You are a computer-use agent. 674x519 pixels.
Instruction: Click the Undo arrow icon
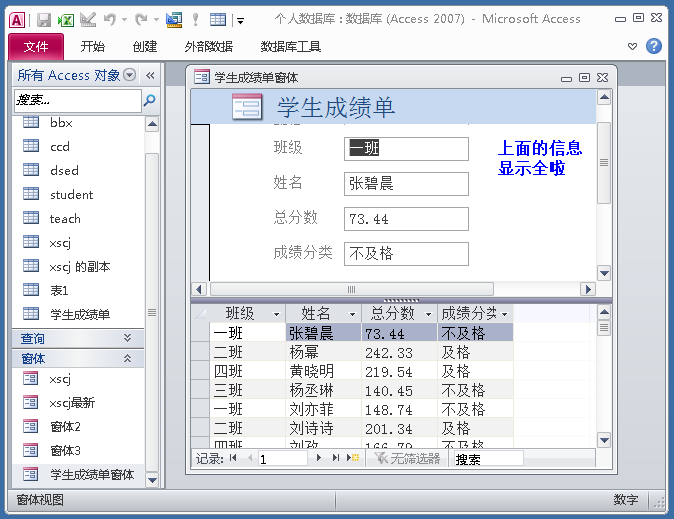coord(110,19)
